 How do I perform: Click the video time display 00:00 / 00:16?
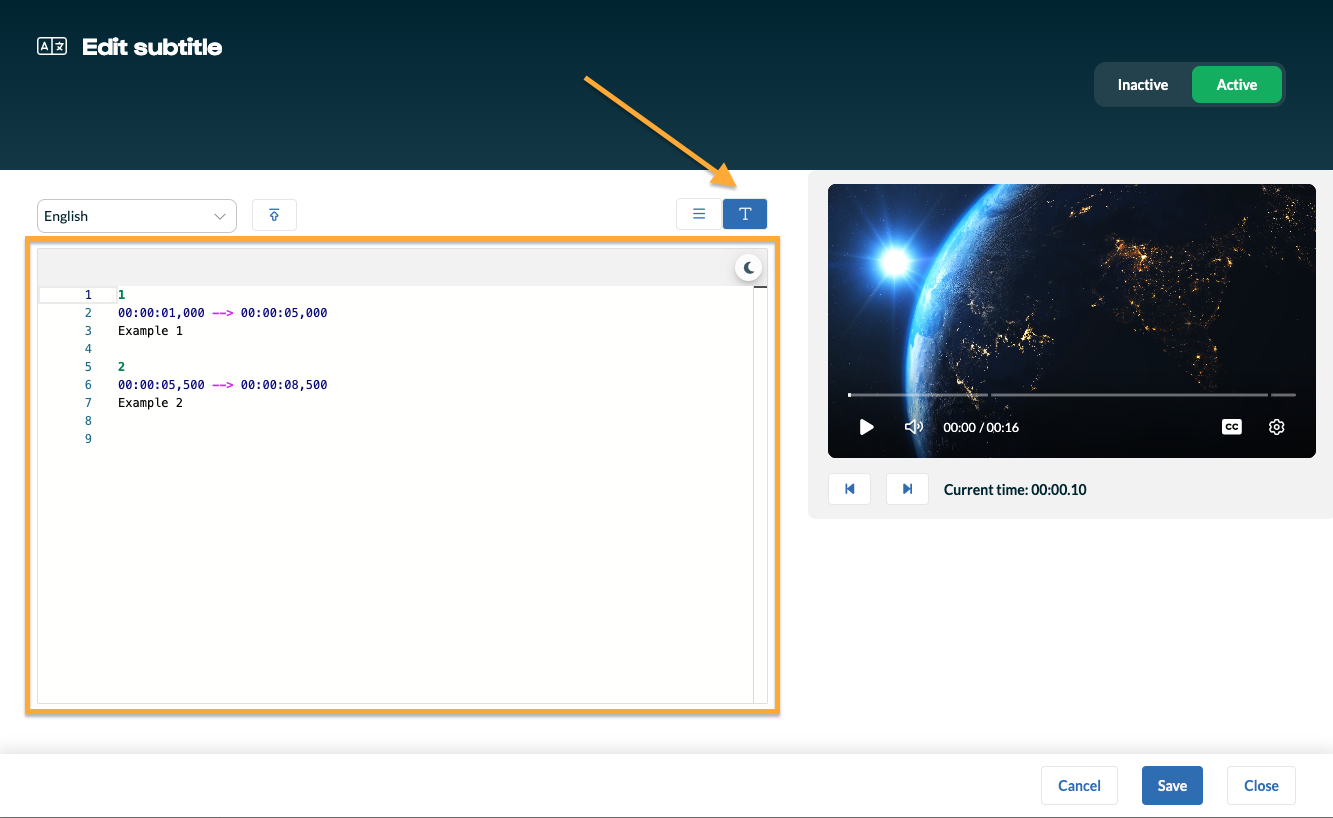[981, 427]
